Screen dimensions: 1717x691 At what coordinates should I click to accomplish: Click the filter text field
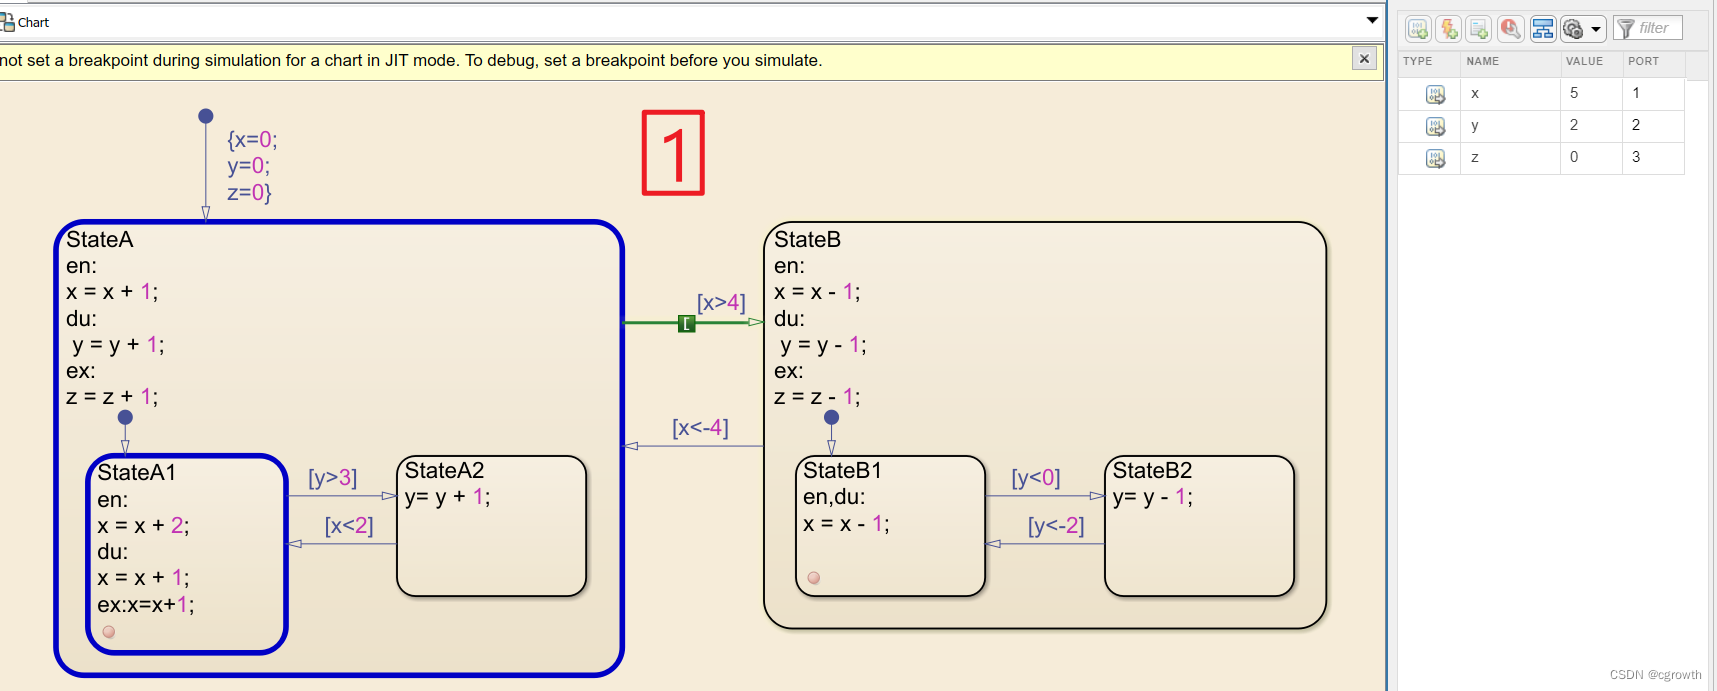pyautogui.click(x=1648, y=28)
